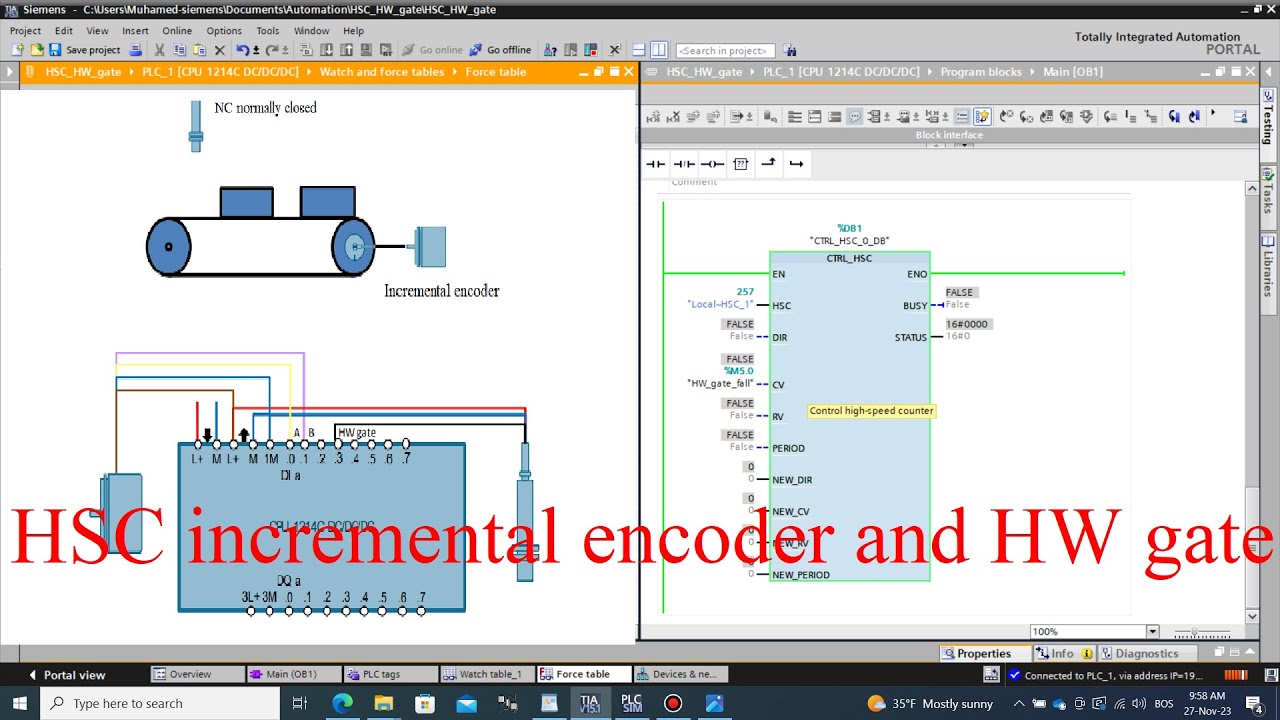Open undo history dropdown arrow

255,50
